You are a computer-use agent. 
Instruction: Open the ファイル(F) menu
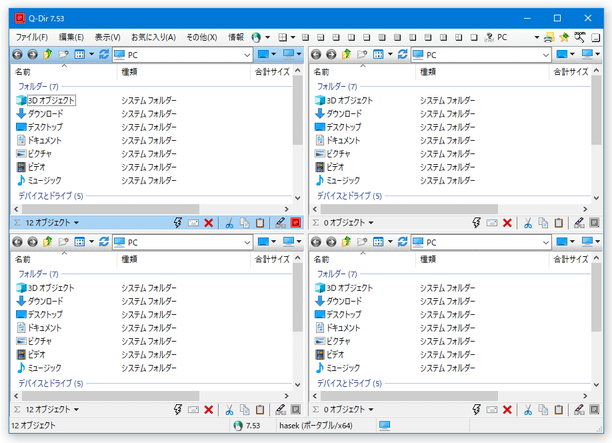coord(32,37)
